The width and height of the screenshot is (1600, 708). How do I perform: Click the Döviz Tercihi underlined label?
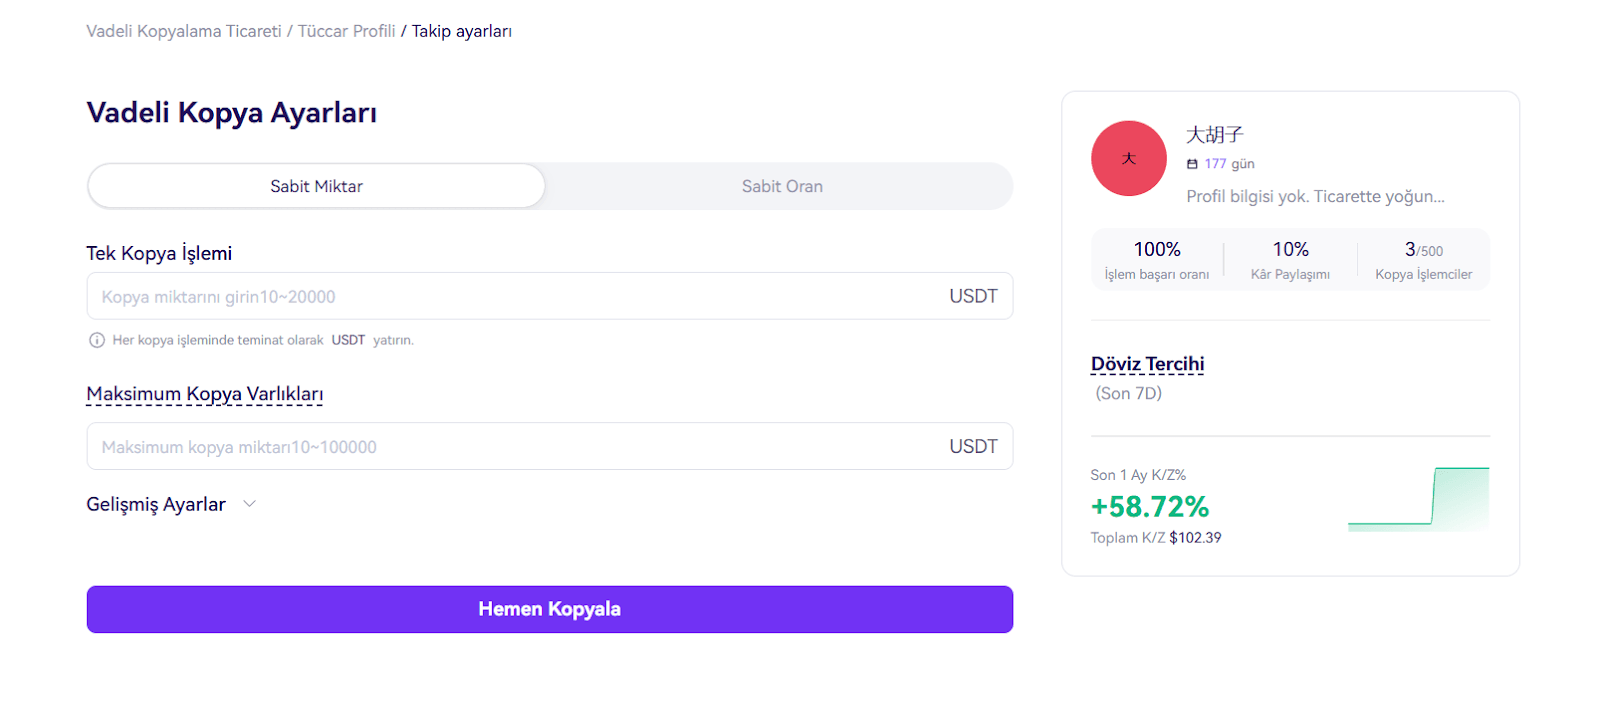coord(1147,364)
